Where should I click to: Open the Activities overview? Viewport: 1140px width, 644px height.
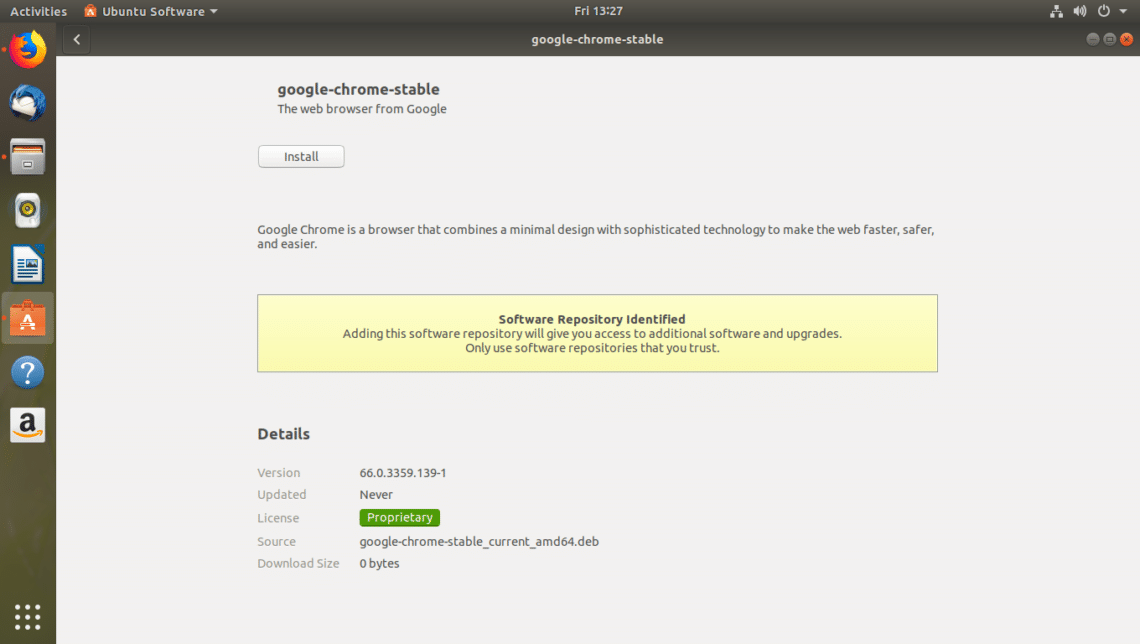point(38,11)
